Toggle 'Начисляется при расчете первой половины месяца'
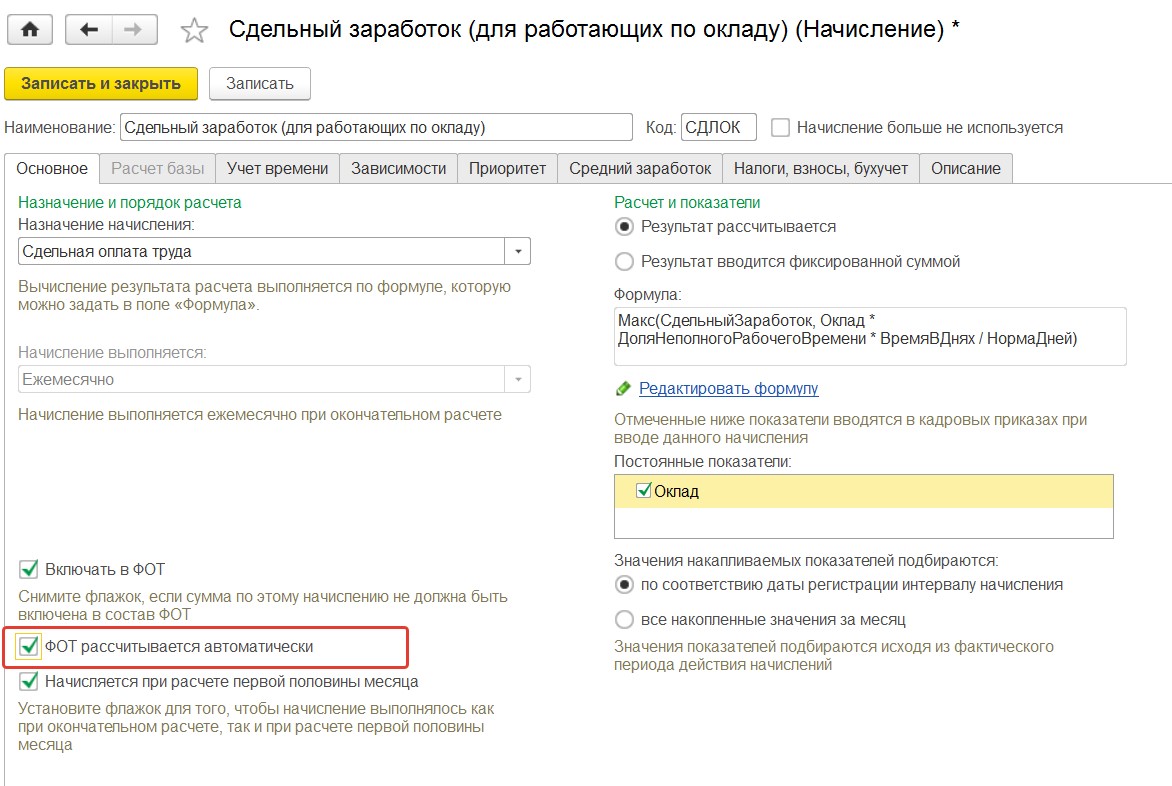This screenshot has width=1172, height=786. pyautogui.click(x=28, y=681)
